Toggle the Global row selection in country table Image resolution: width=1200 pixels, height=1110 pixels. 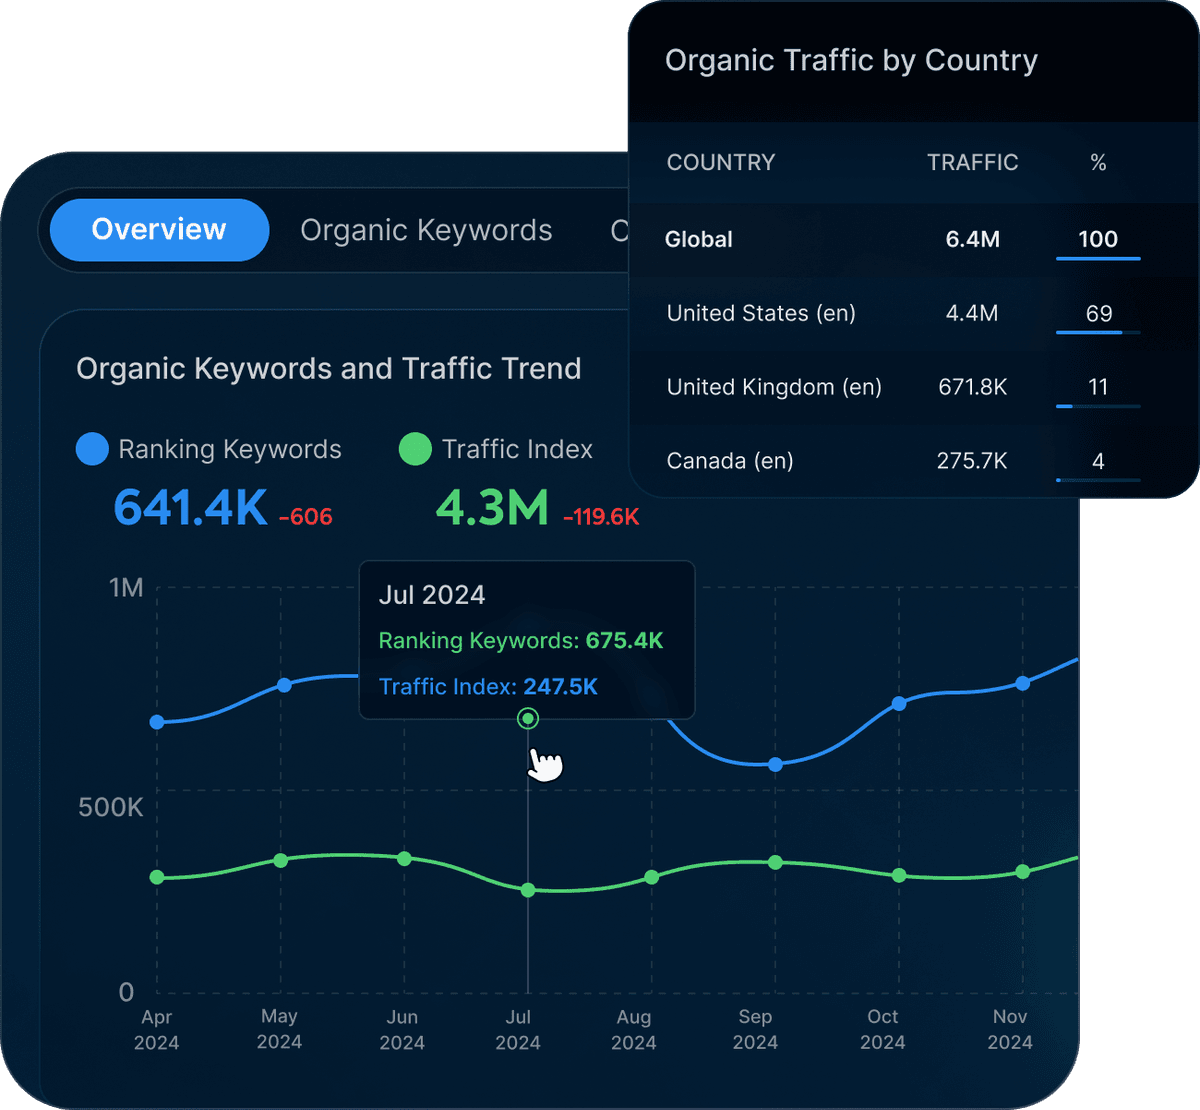coord(699,240)
